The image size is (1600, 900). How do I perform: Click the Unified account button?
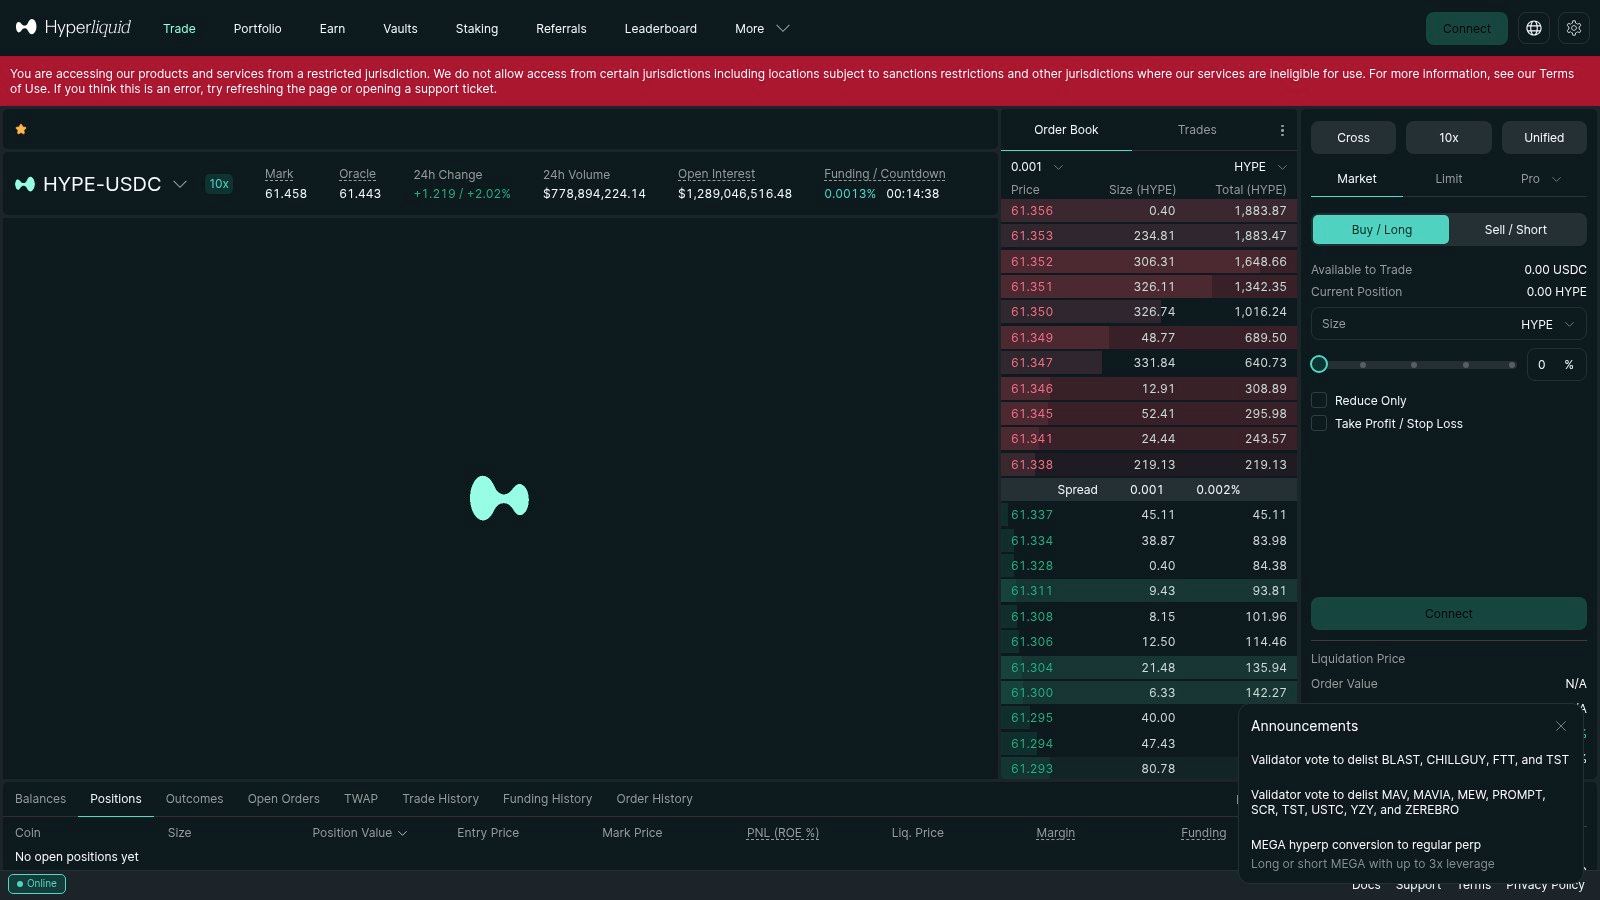1544,138
